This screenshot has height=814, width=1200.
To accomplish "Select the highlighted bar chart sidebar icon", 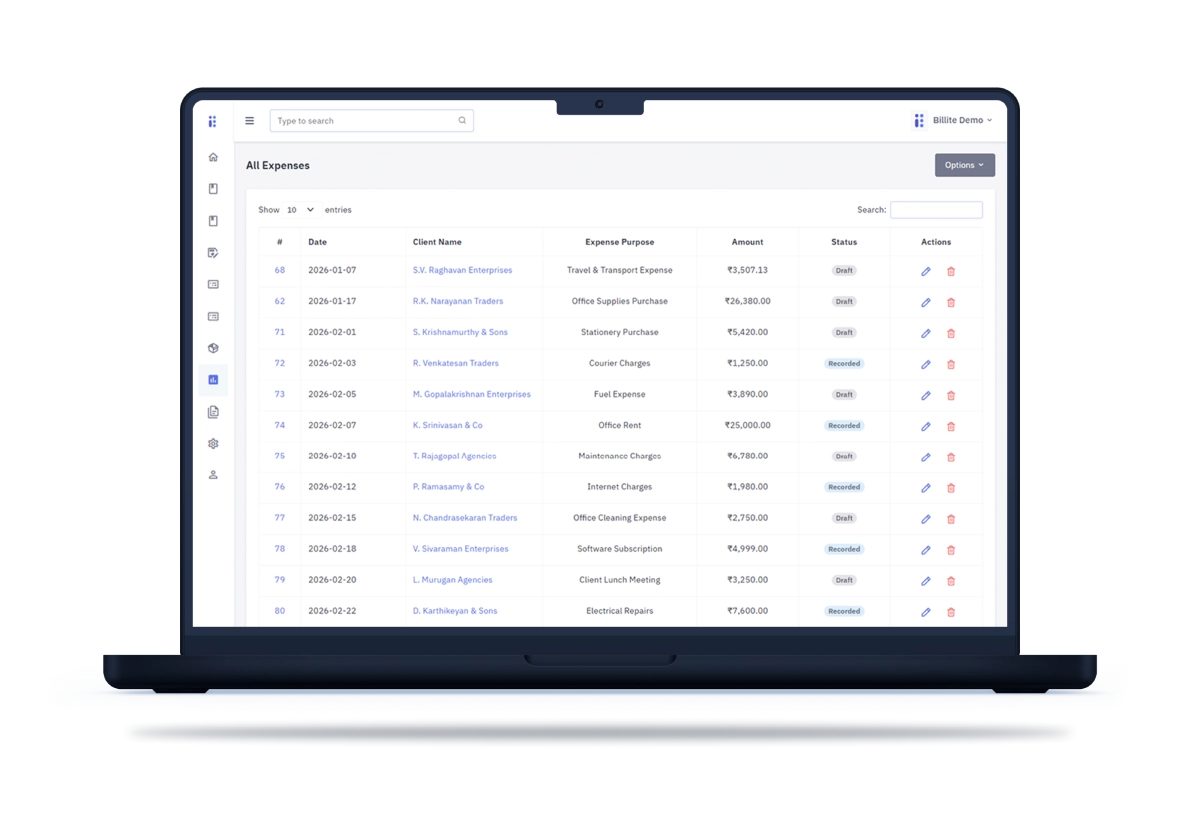I will [213, 380].
